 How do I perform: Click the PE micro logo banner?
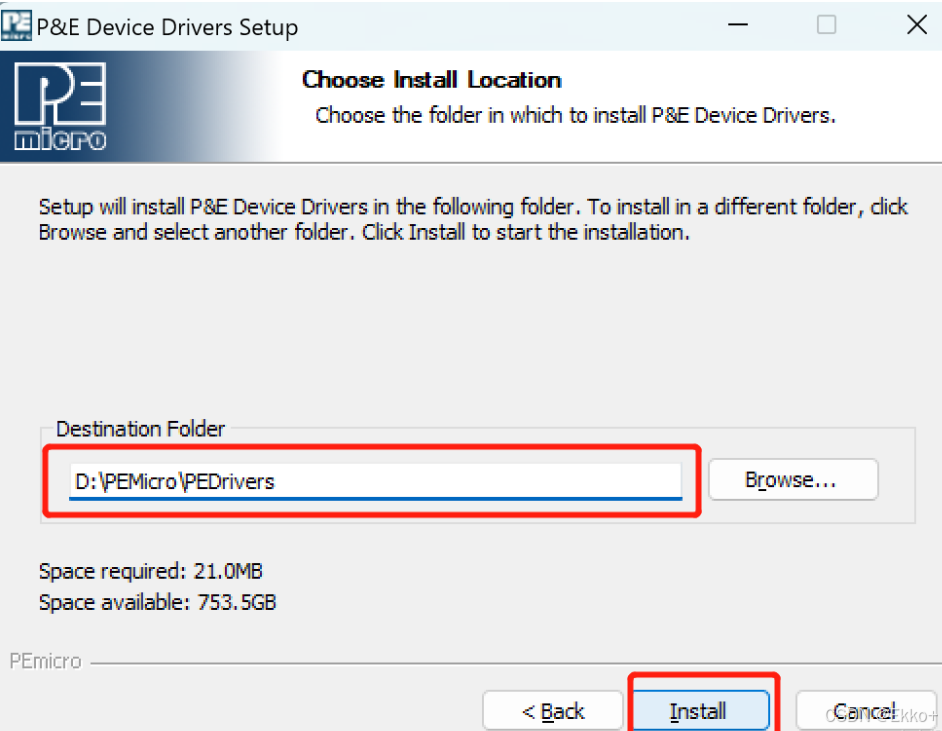[60, 106]
